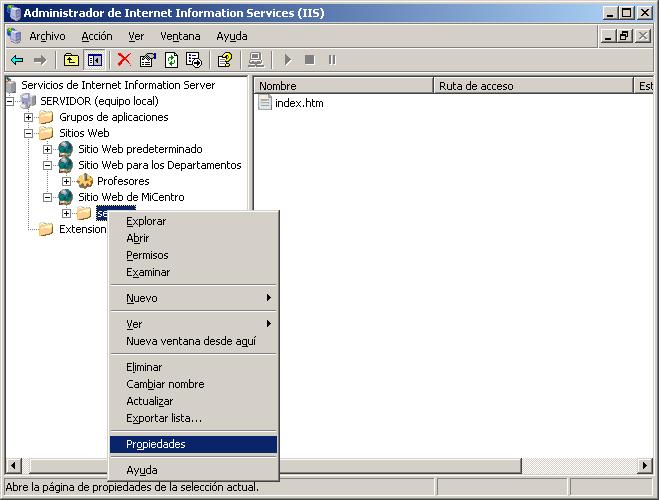
Task: Click the red X delete icon
Action: click(x=124, y=60)
